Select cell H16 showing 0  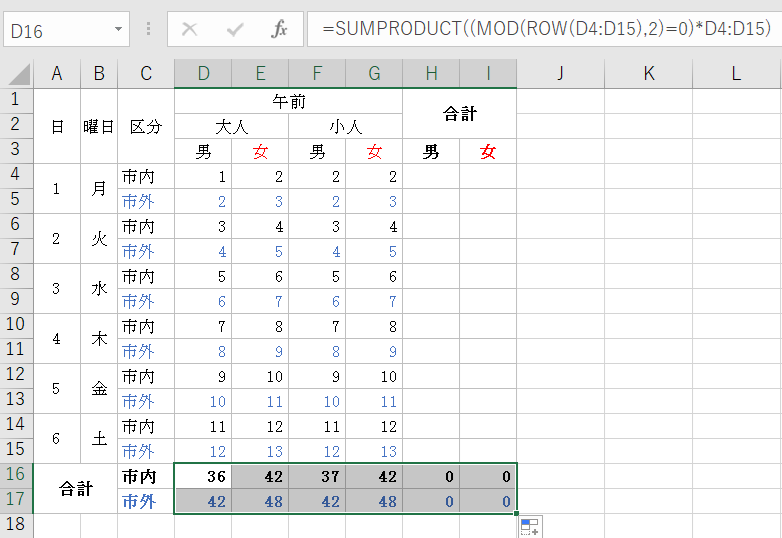pyautogui.click(x=431, y=476)
